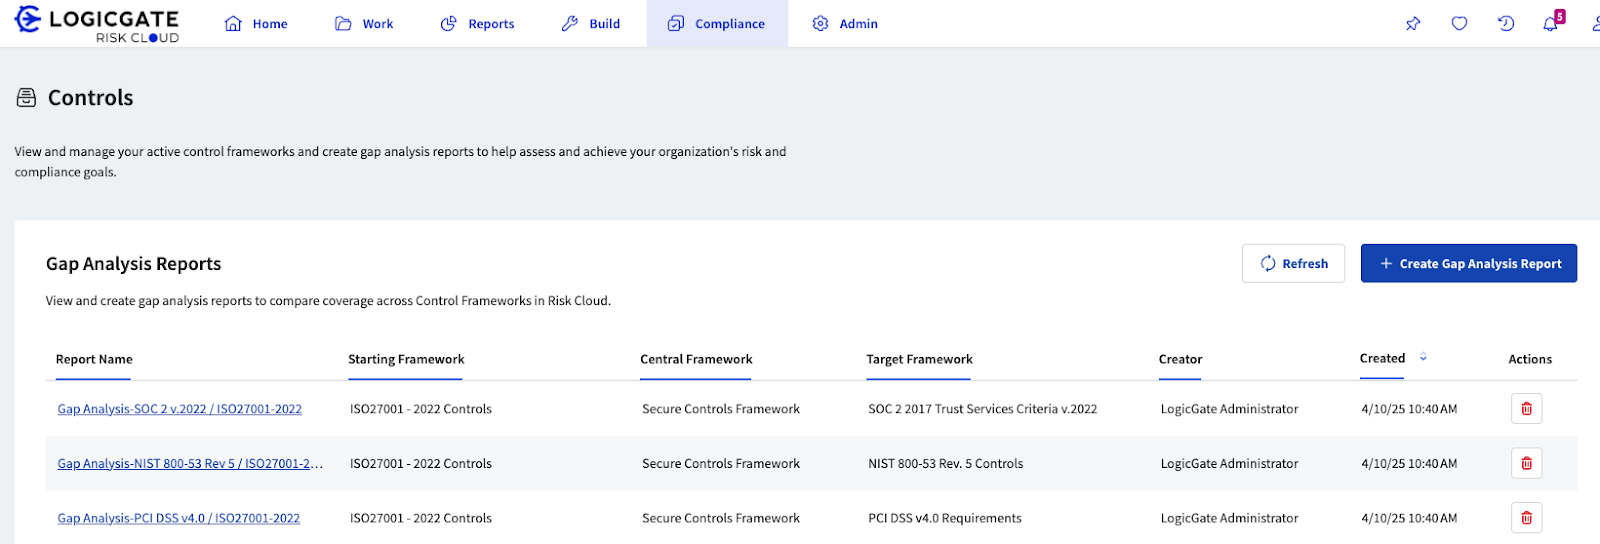
Task: Sort by Starting Framework column
Action: pyautogui.click(x=406, y=359)
